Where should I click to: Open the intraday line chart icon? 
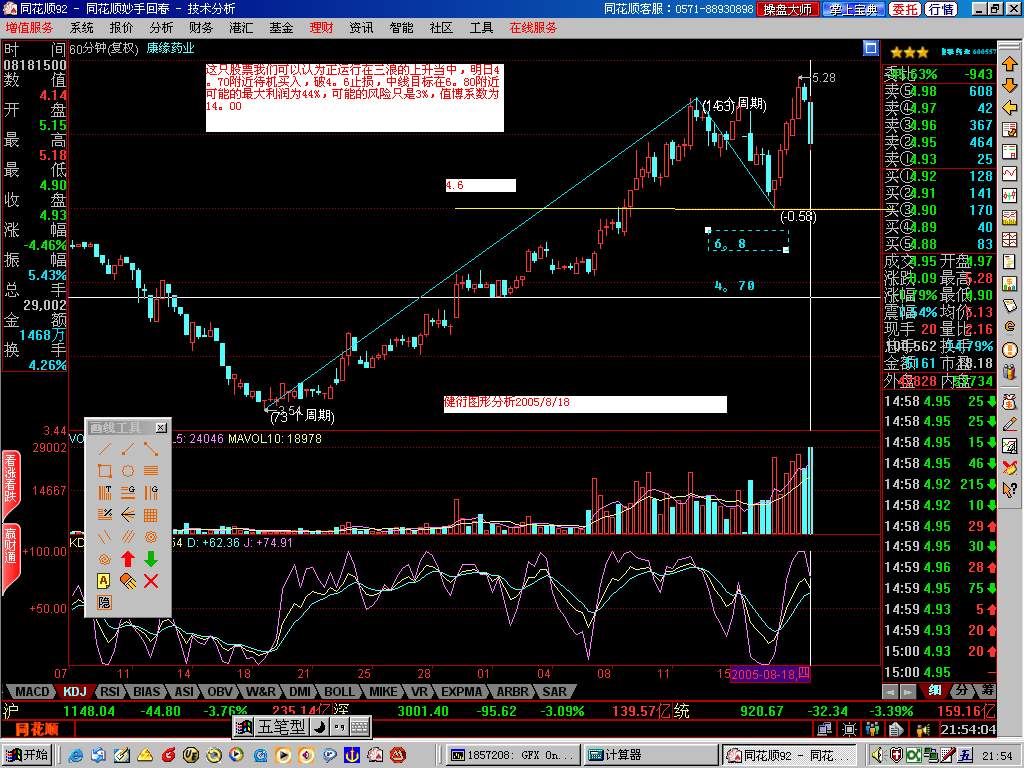click(1010, 174)
